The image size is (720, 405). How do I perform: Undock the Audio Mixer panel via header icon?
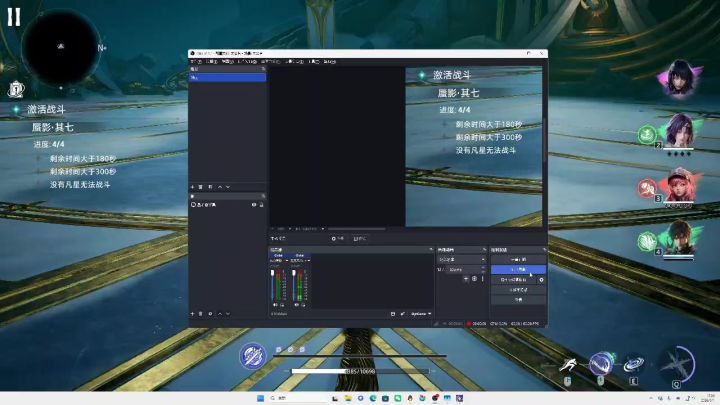point(431,249)
